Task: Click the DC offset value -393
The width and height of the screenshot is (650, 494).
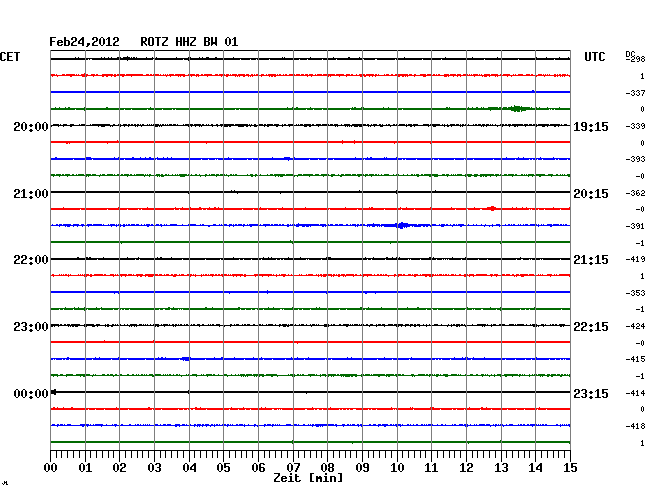Action: click(635, 159)
